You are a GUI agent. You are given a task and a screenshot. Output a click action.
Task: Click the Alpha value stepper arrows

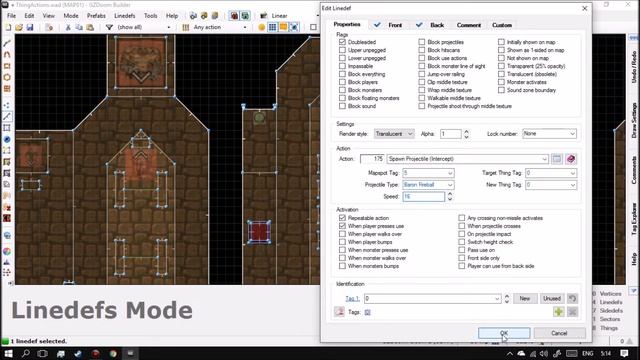coord(466,134)
